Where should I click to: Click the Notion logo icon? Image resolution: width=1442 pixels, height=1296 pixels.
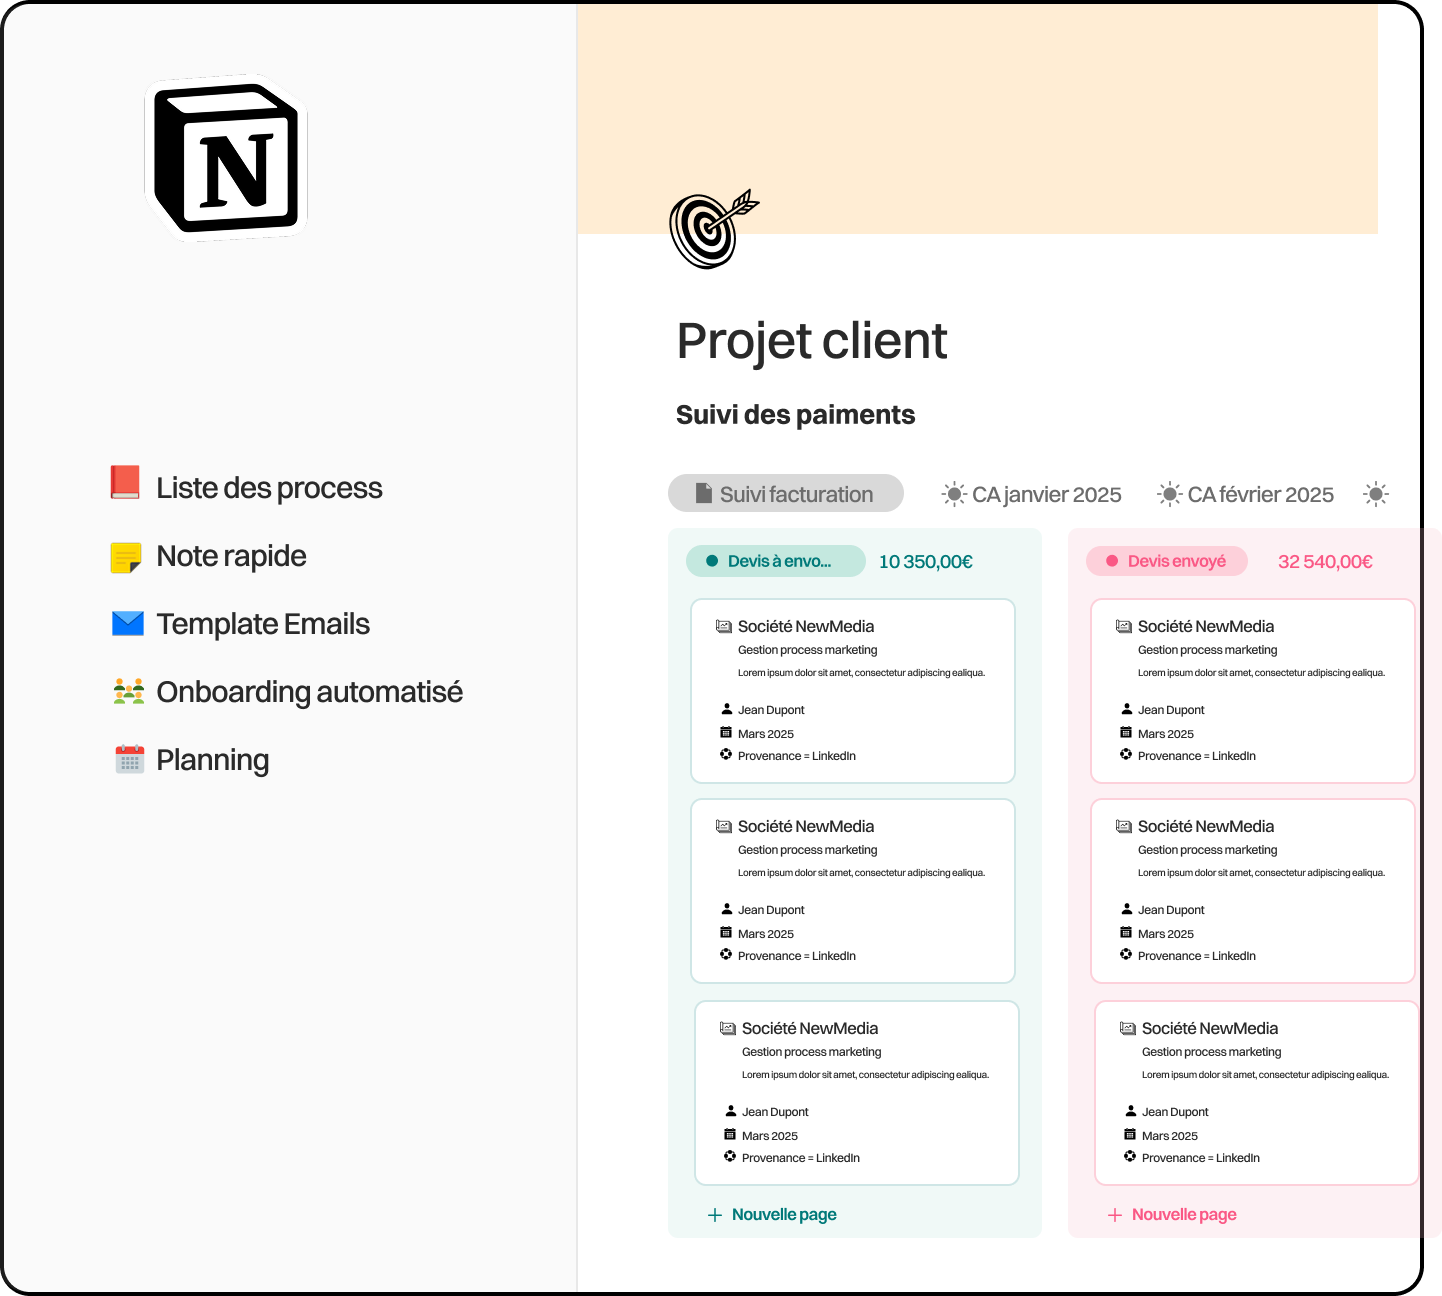(228, 158)
